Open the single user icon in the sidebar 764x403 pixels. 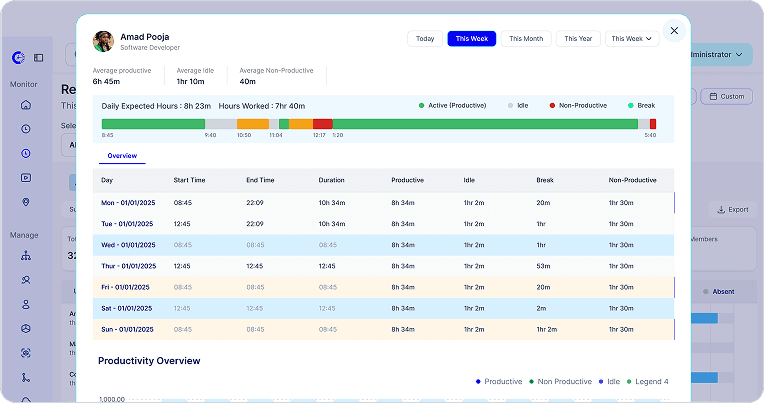26,304
